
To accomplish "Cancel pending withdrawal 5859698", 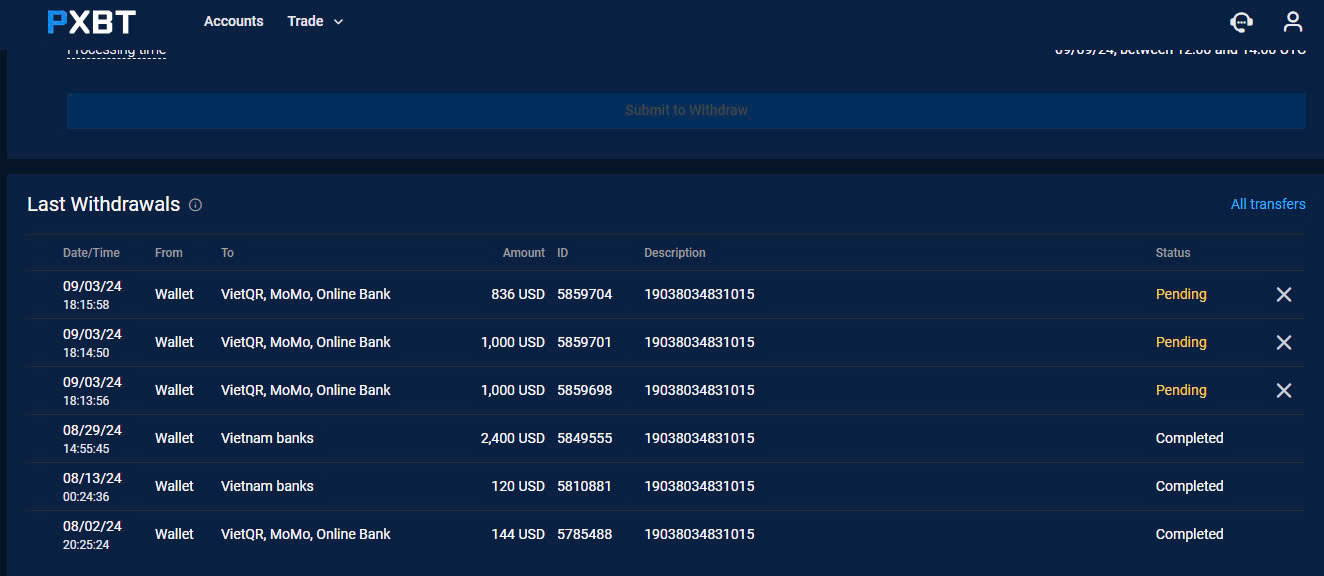I will 1284,390.
